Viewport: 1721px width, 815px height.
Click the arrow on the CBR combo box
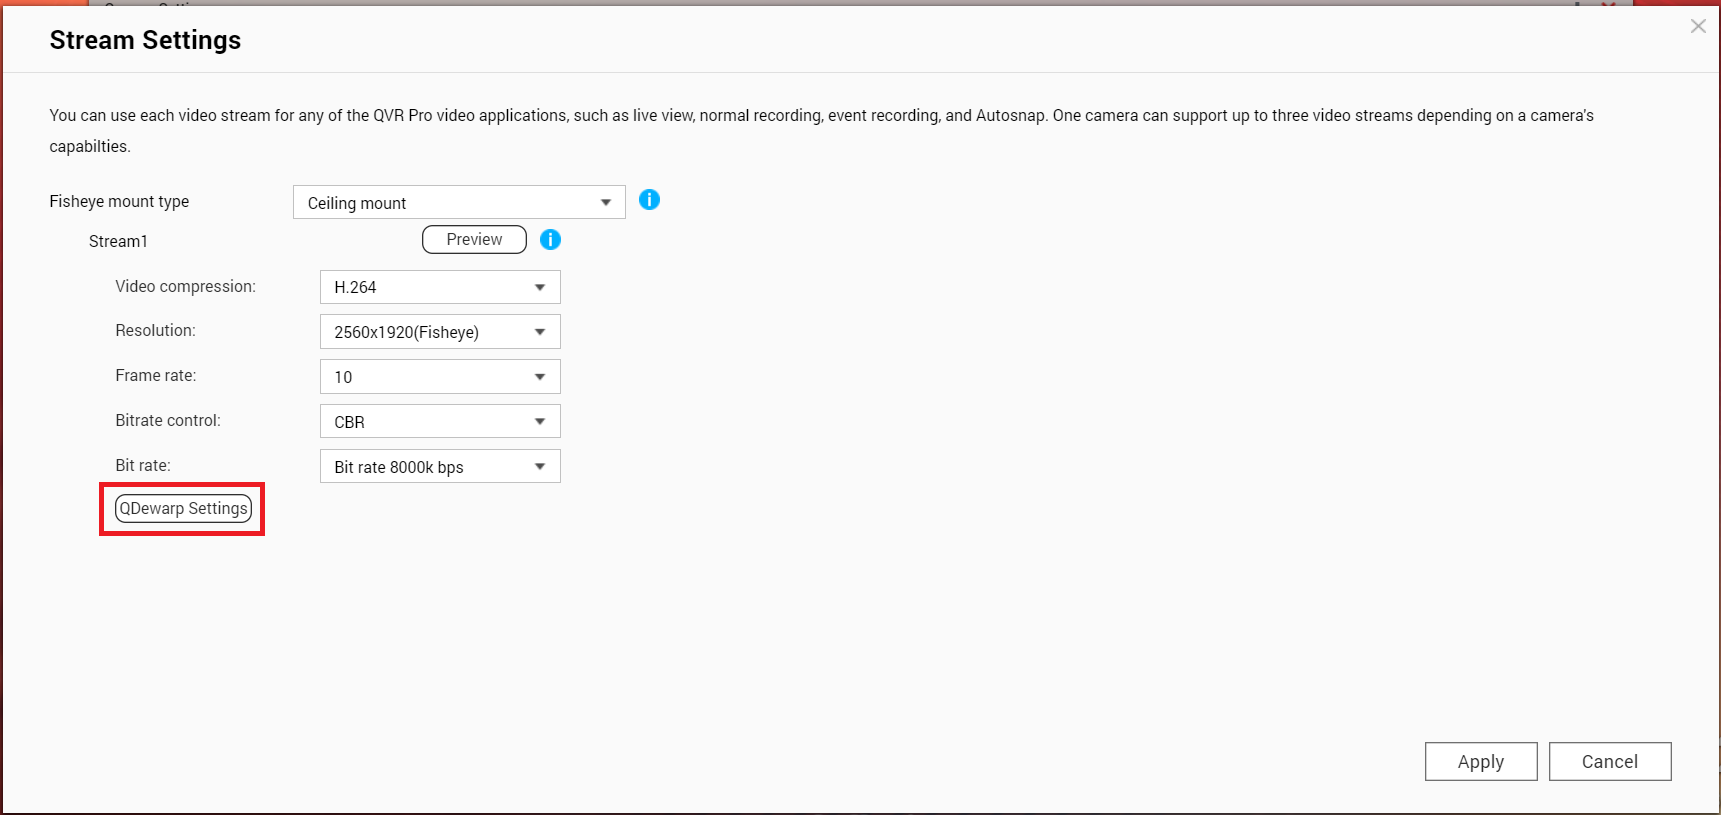click(x=540, y=422)
